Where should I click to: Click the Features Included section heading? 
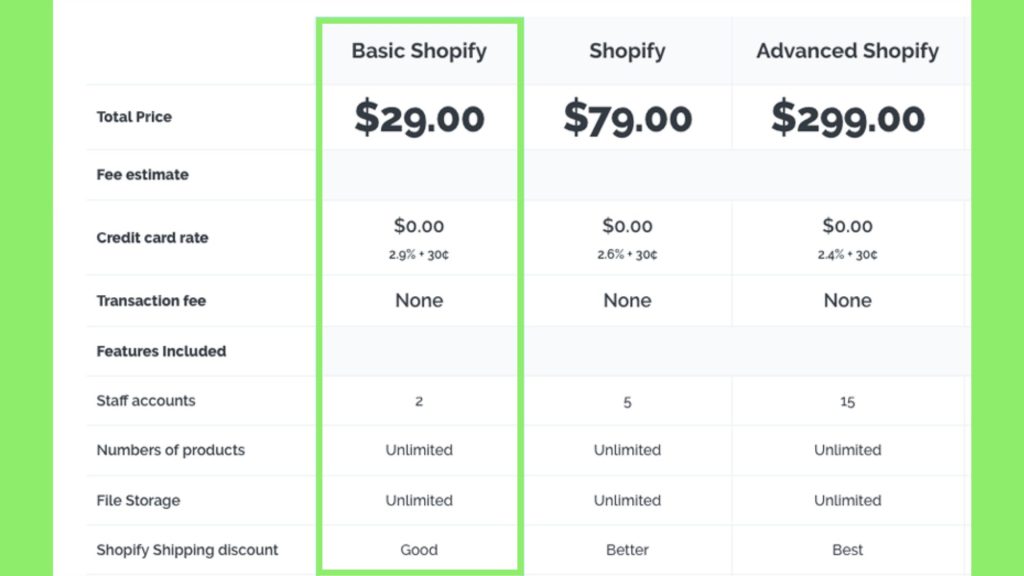[161, 351]
